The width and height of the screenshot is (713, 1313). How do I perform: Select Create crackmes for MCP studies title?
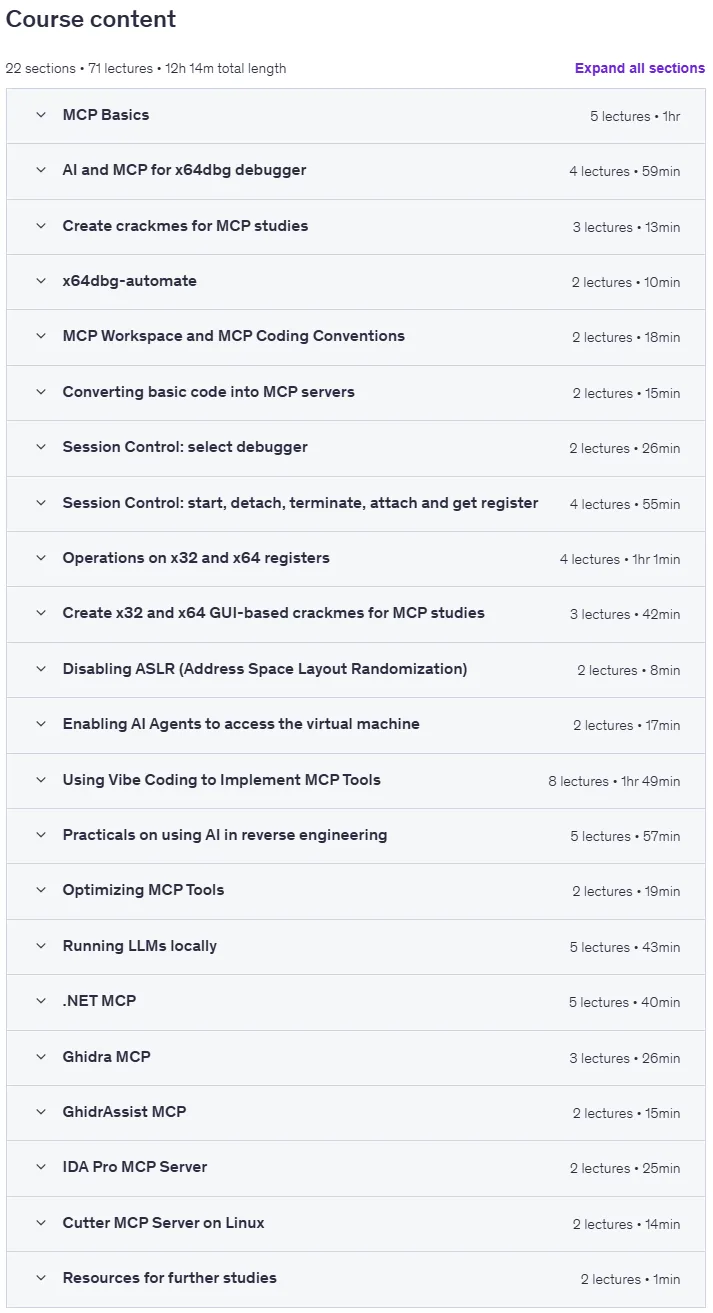[x=185, y=226]
